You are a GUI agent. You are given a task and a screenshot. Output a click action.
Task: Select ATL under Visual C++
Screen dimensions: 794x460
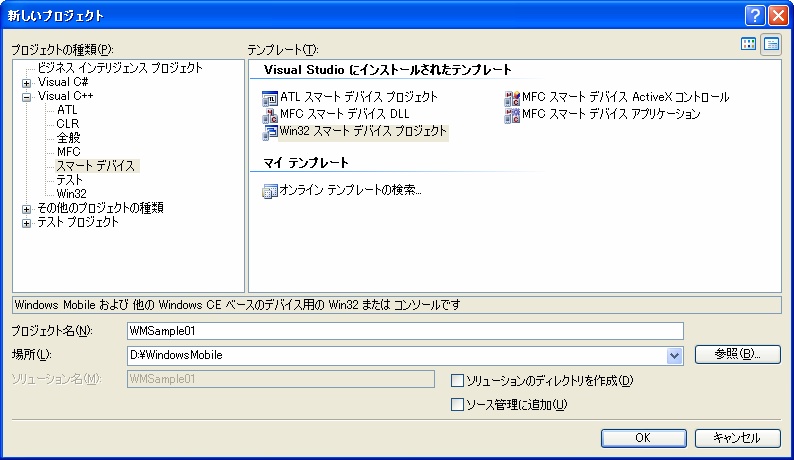pos(67,110)
